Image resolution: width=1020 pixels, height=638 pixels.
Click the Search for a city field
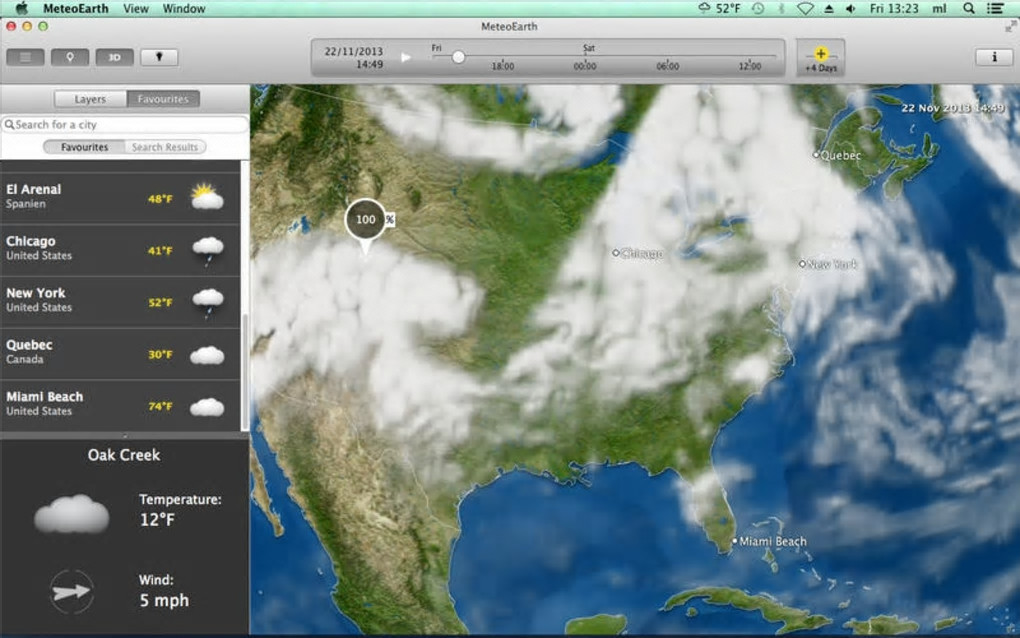tap(125, 124)
